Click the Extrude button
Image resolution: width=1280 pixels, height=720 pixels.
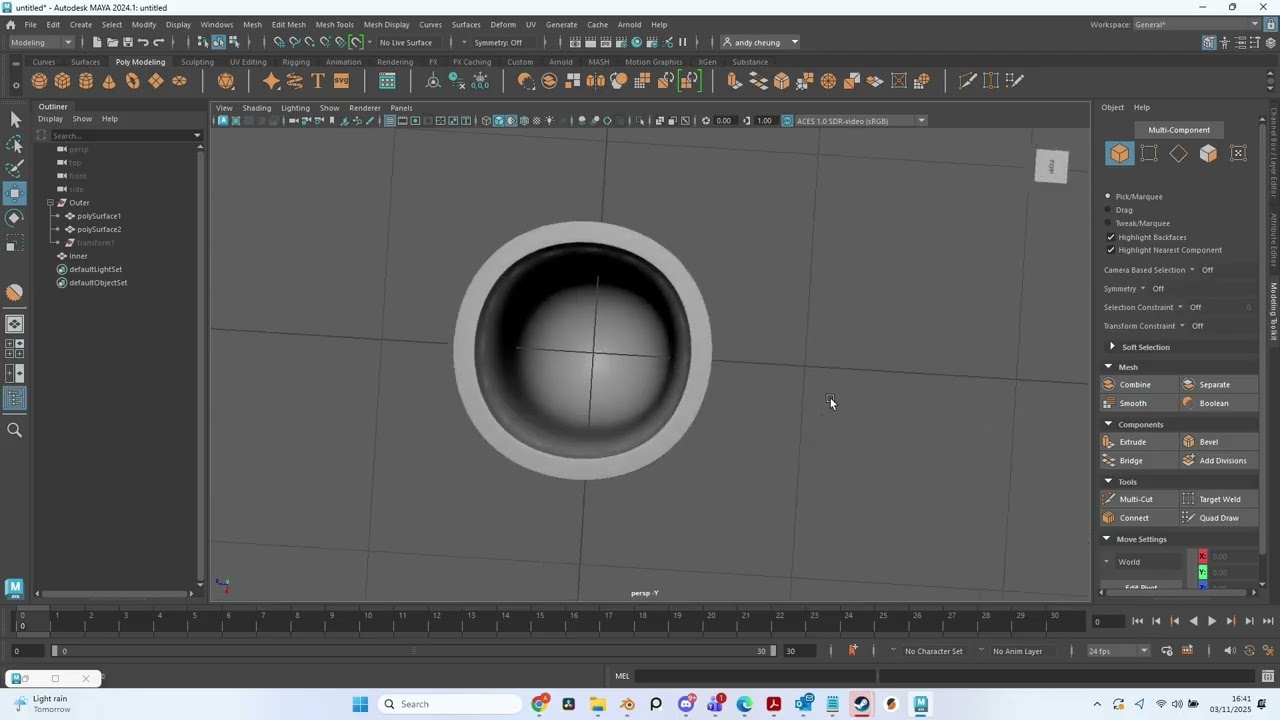(x=1137, y=442)
